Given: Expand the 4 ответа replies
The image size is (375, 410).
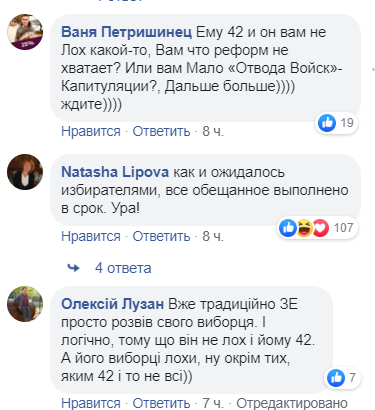Looking at the screenshot, I should [x=123, y=268].
